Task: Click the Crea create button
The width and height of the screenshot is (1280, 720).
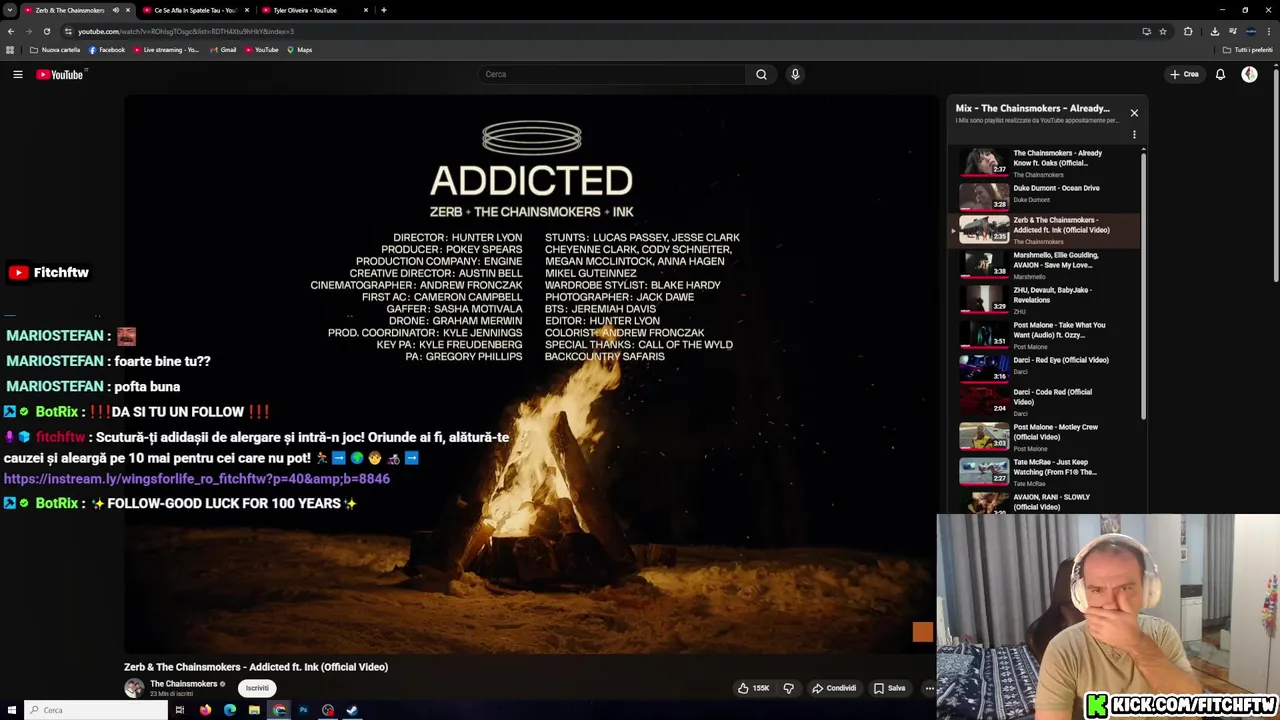Action: pos(1184,74)
